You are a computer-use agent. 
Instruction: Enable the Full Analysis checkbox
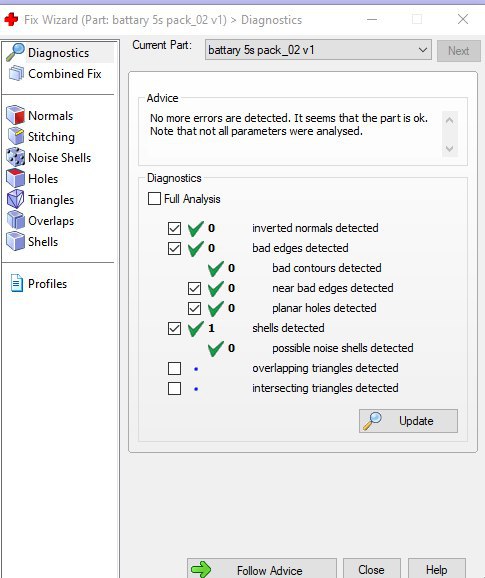tap(154, 199)
